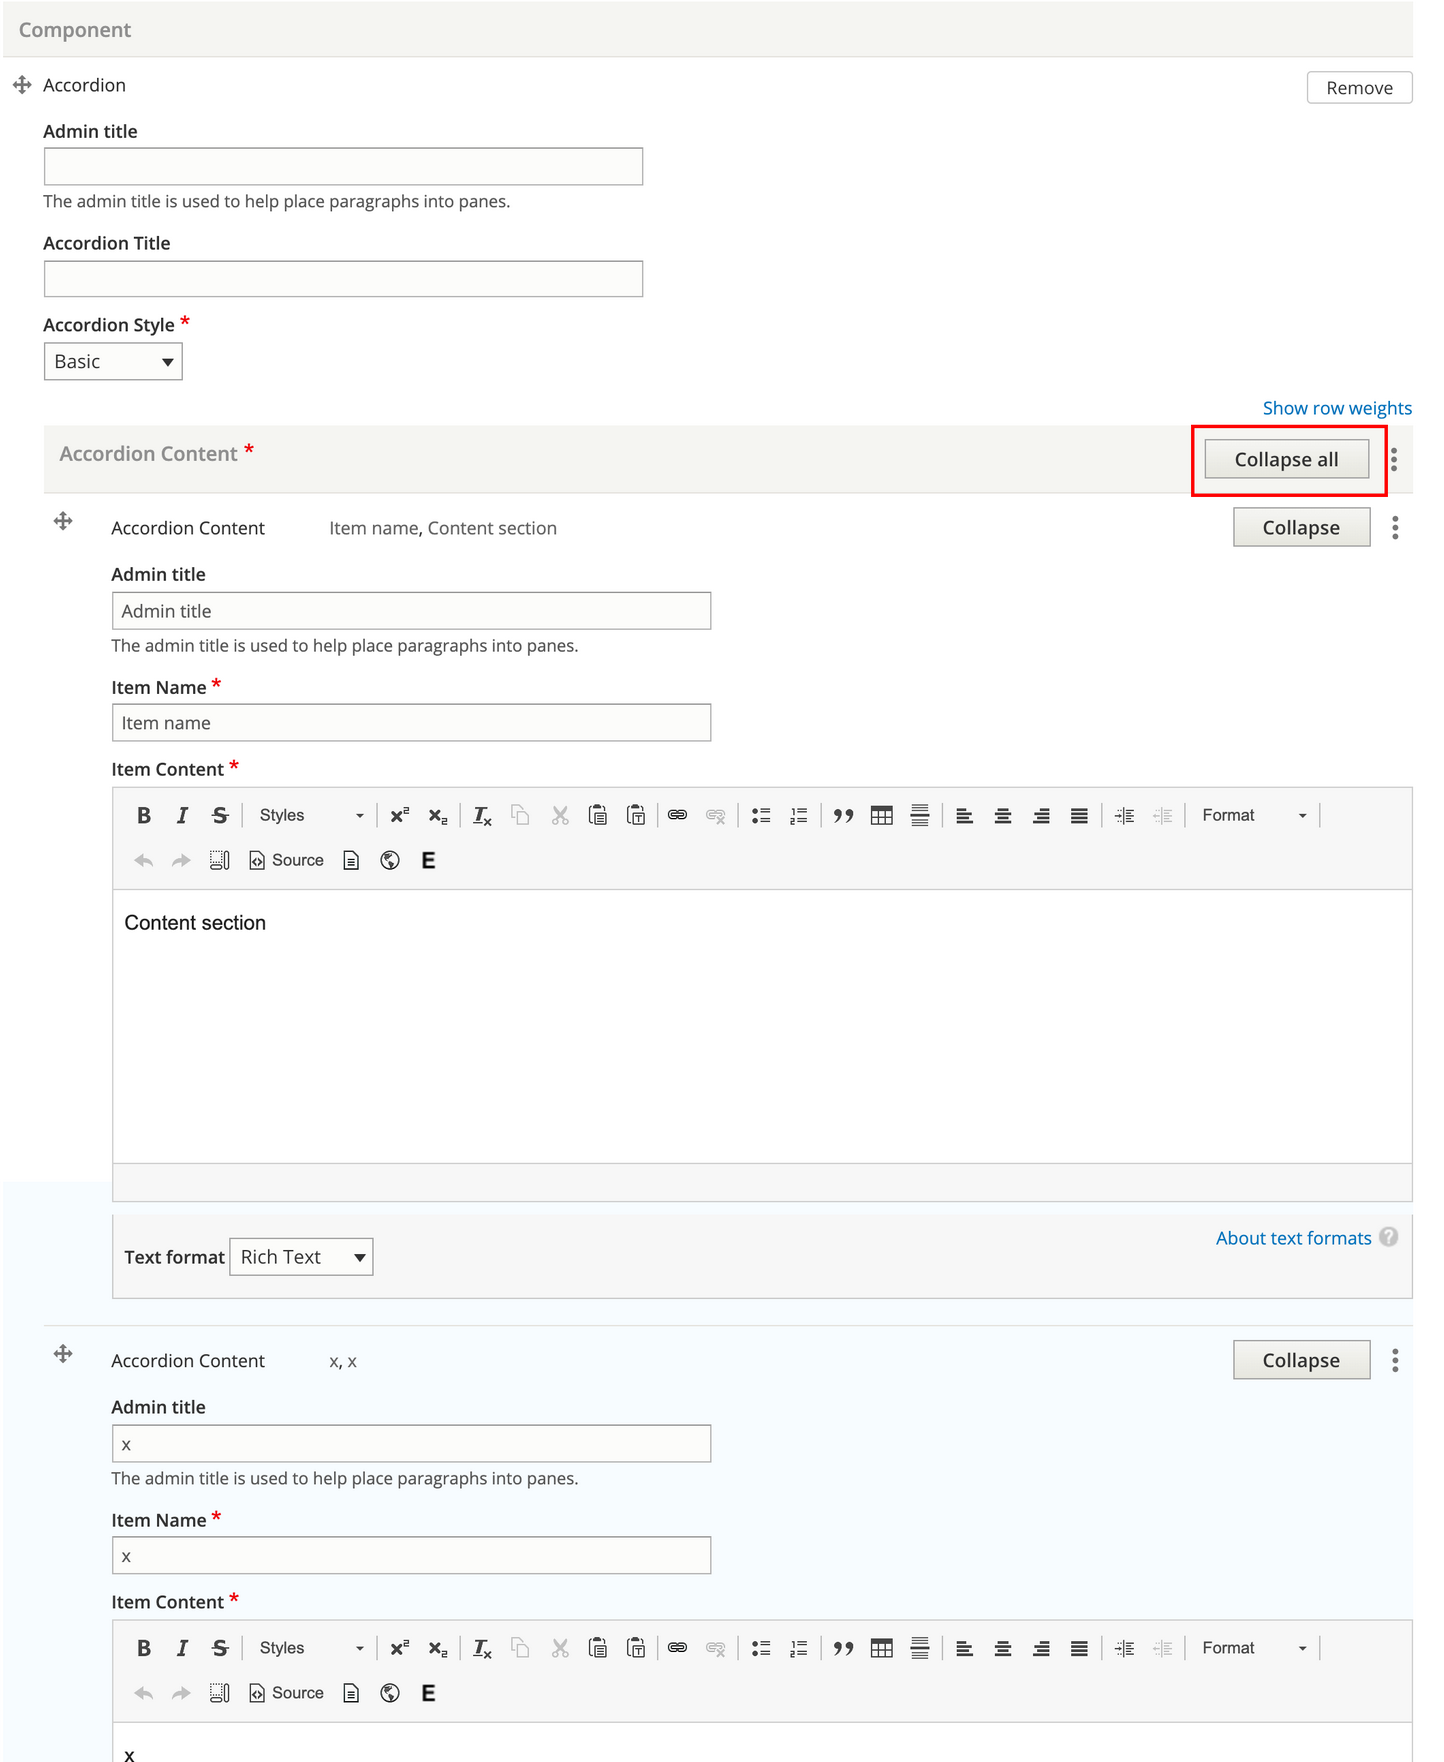Click the drag handle next to Accordion
Screen dimensions: 1444x1762
(x=22, y=85)
